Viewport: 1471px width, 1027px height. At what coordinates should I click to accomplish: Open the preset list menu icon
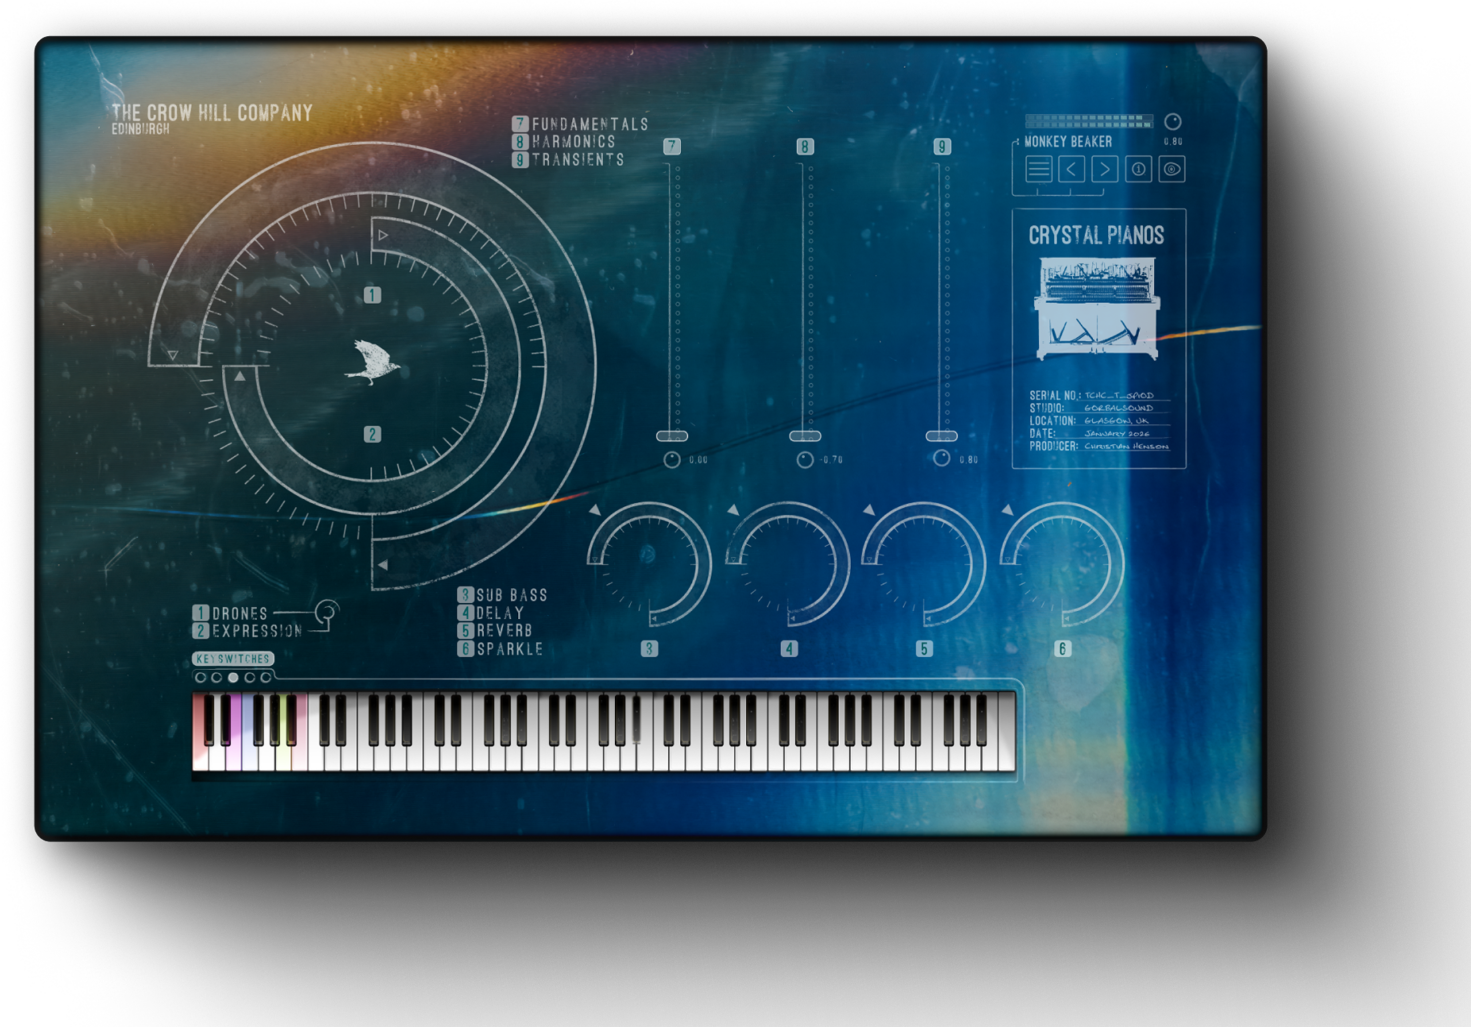[1039, 169]
